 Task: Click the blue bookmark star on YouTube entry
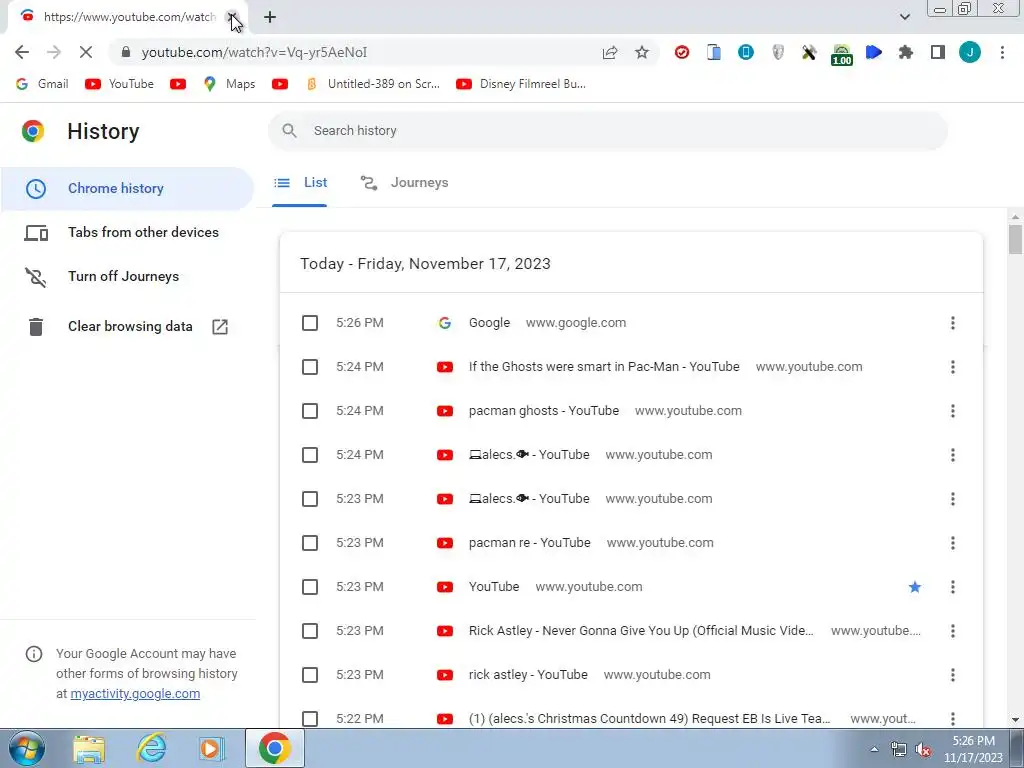pos(915,586)
